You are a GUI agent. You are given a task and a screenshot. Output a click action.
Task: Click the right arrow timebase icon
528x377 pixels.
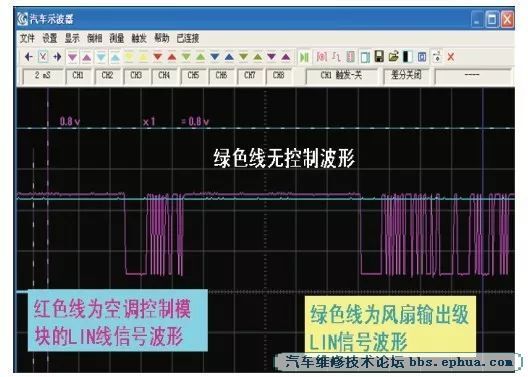coord(57,57)
